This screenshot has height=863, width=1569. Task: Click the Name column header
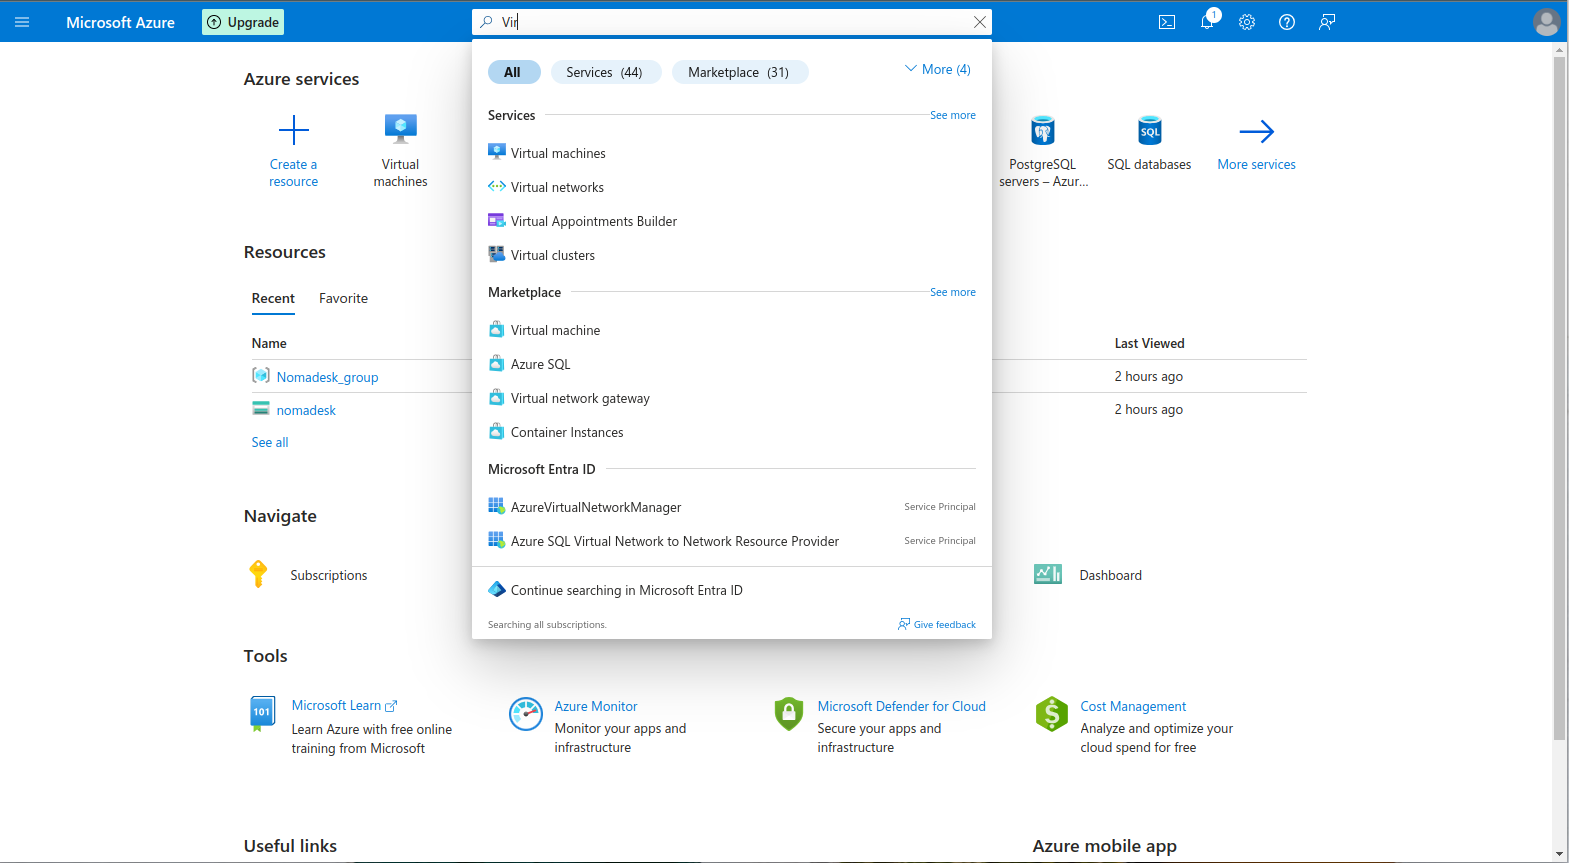click(x=269, y=343)
